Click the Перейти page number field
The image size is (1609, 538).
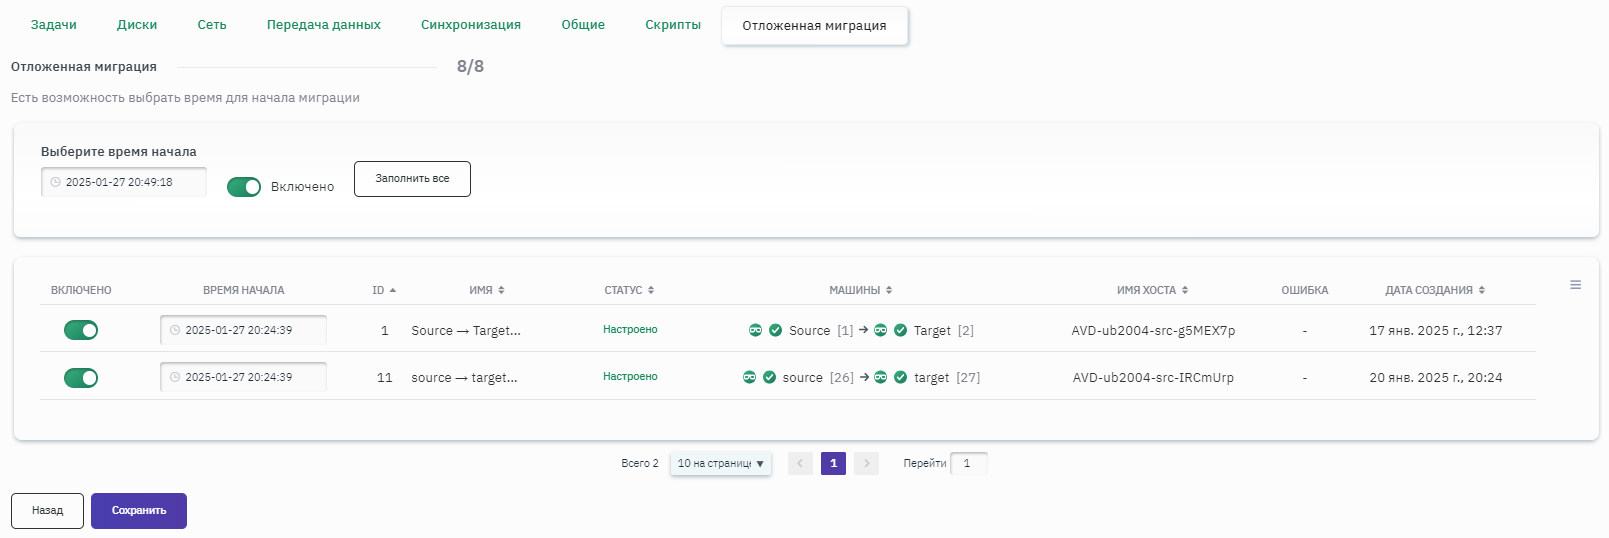point(968,464)
